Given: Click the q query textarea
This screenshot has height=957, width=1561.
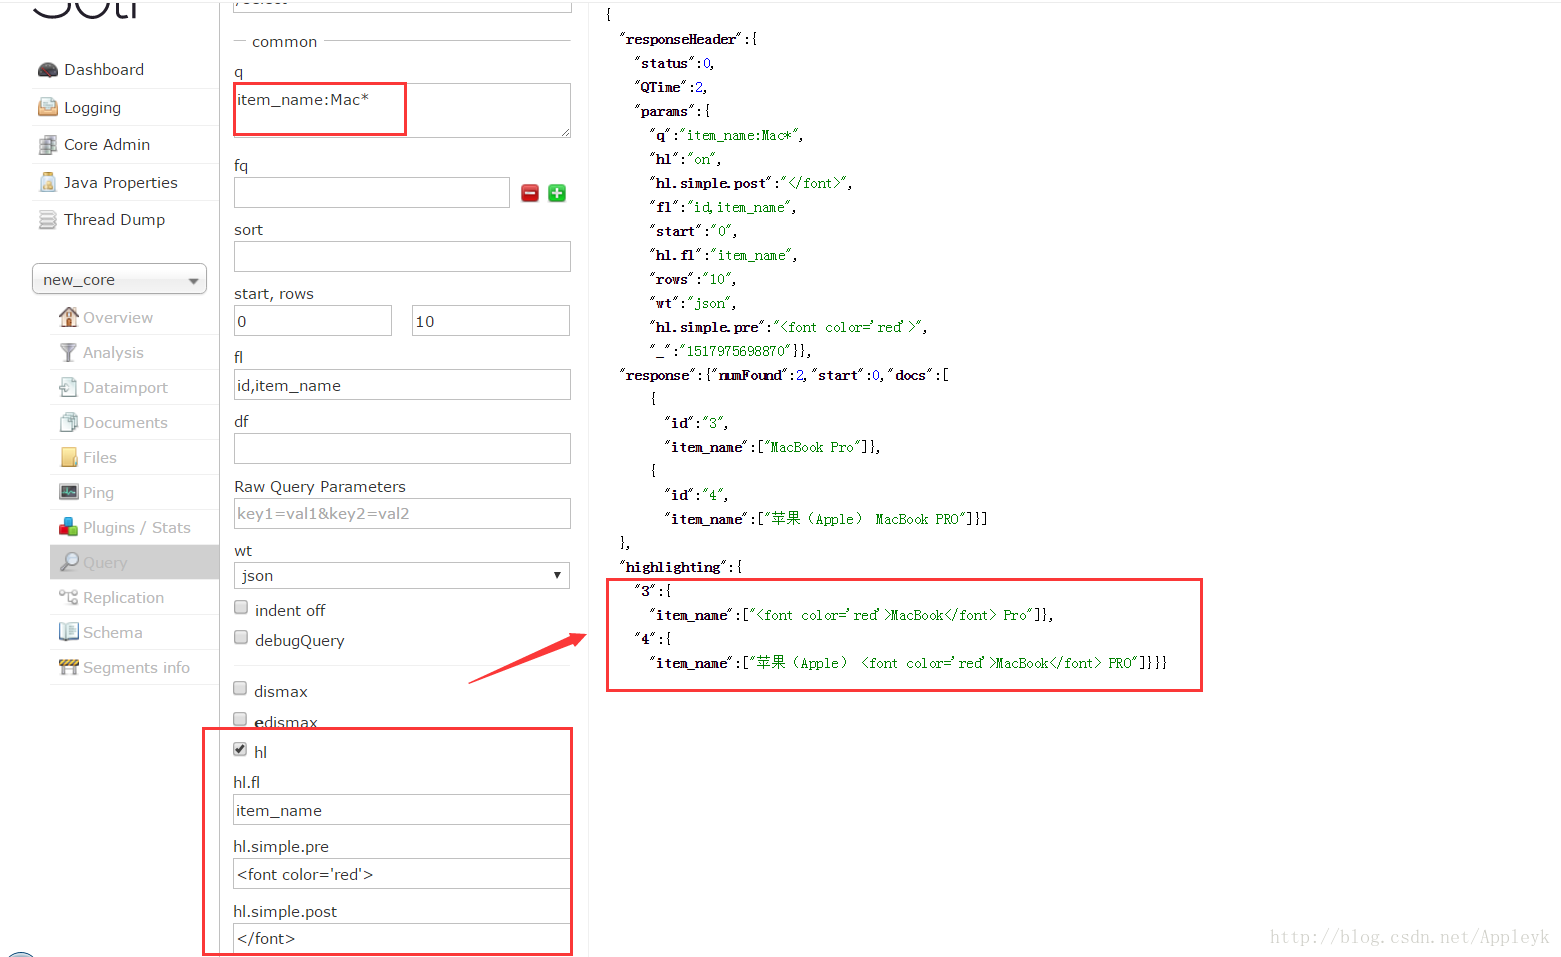Looking at the screenshot, I should coord(402,110).
